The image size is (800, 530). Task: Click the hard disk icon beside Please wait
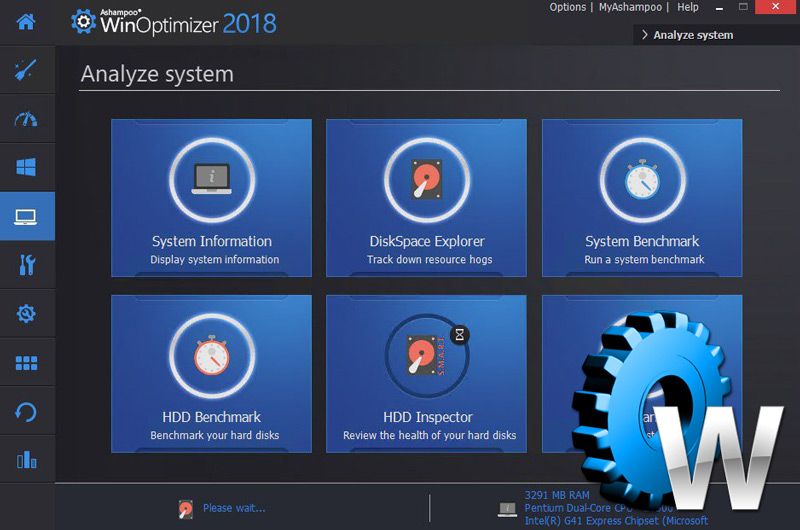[186, 509]
